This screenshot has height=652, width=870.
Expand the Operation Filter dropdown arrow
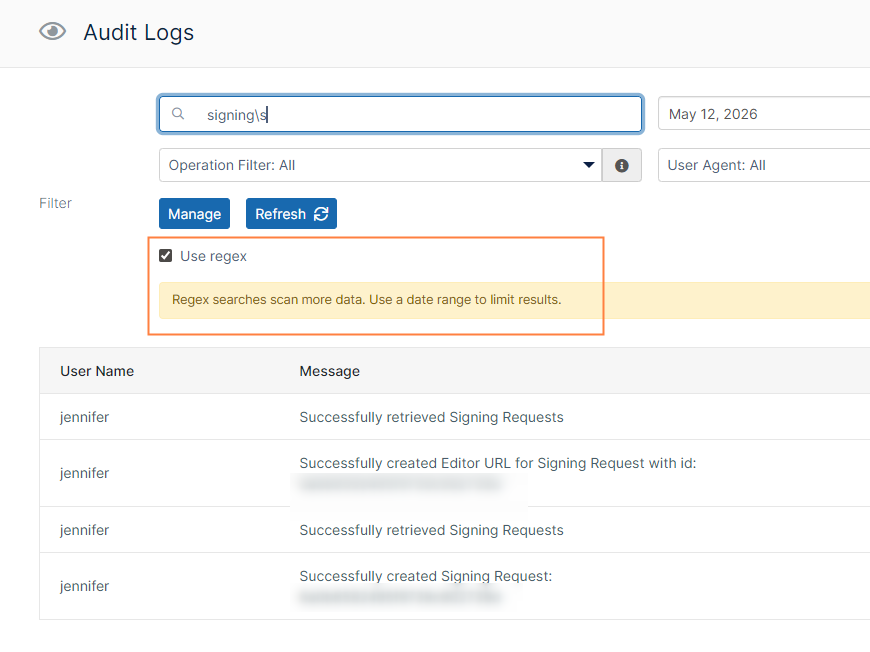click(589, 165)
